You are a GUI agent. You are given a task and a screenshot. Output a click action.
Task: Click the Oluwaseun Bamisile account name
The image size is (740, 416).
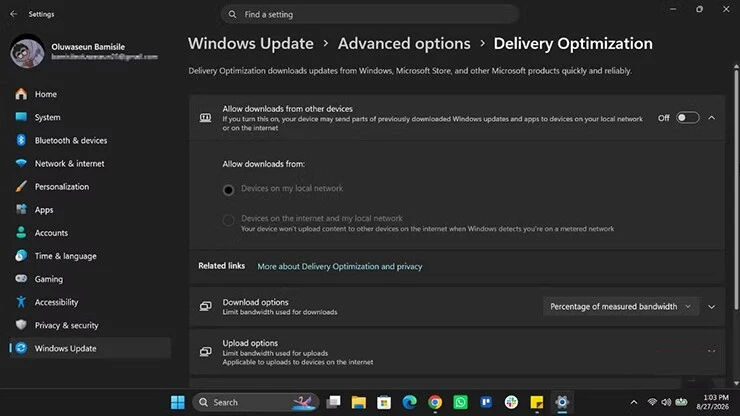tap(88, 47)
